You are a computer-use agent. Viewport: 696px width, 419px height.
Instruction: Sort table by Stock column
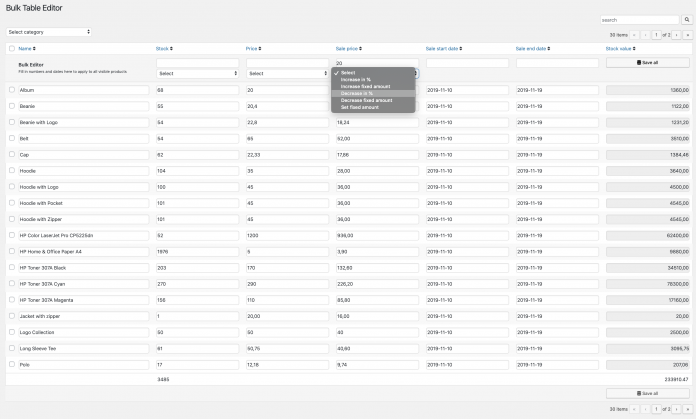[x=164, y=48]
